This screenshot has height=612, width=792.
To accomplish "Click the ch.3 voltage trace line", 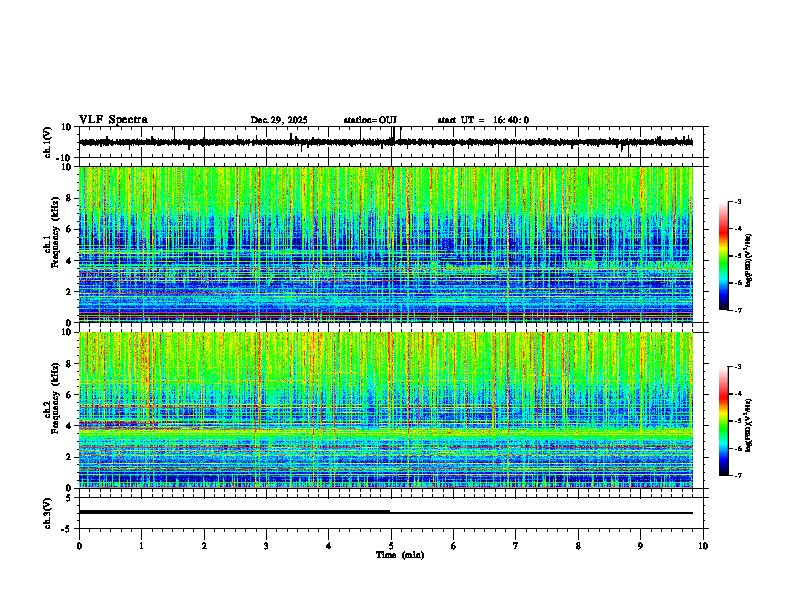I will (x=385, y=513).
